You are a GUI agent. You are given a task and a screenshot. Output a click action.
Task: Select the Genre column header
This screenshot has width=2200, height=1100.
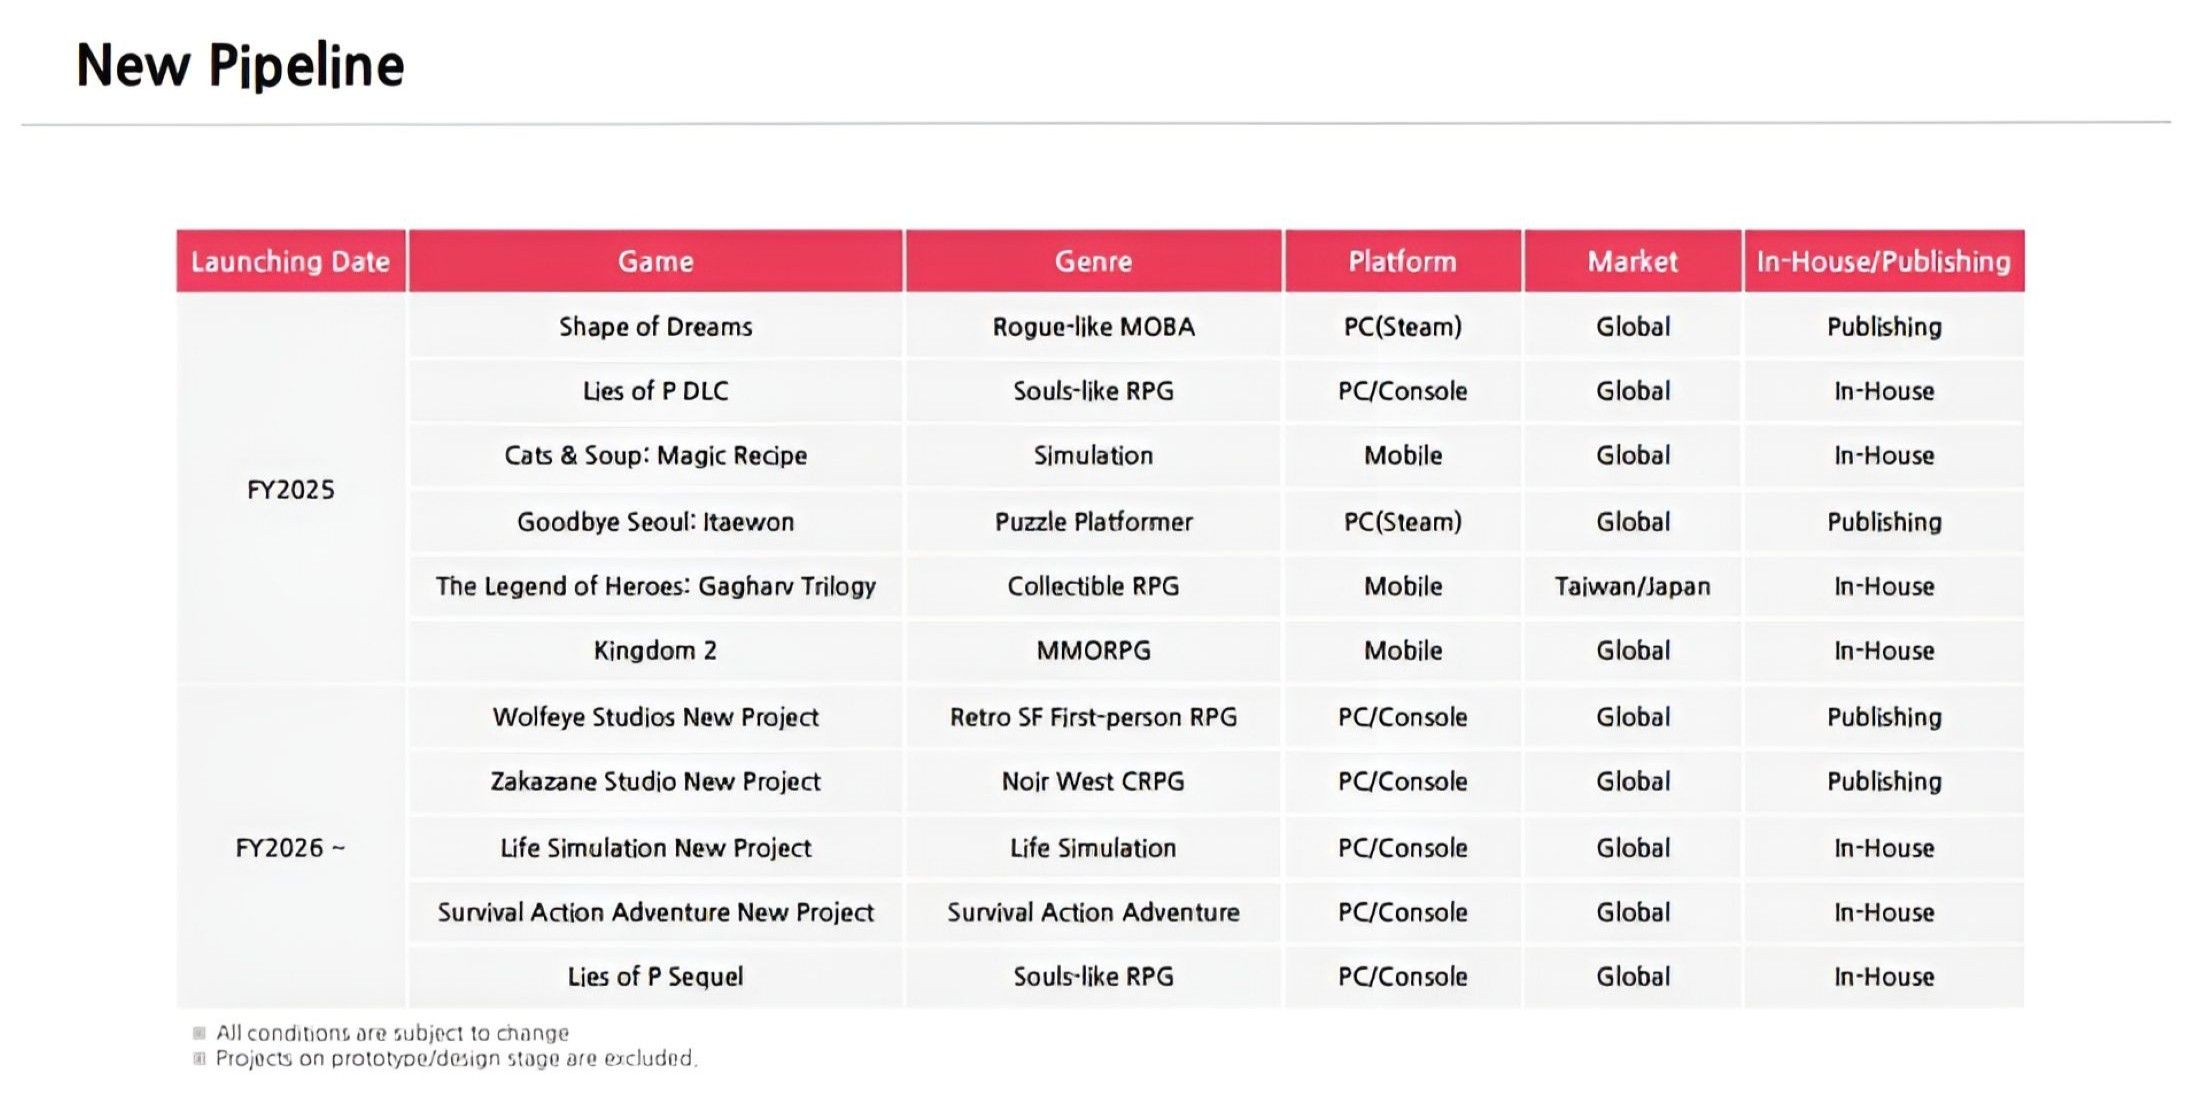point(1093,261)
